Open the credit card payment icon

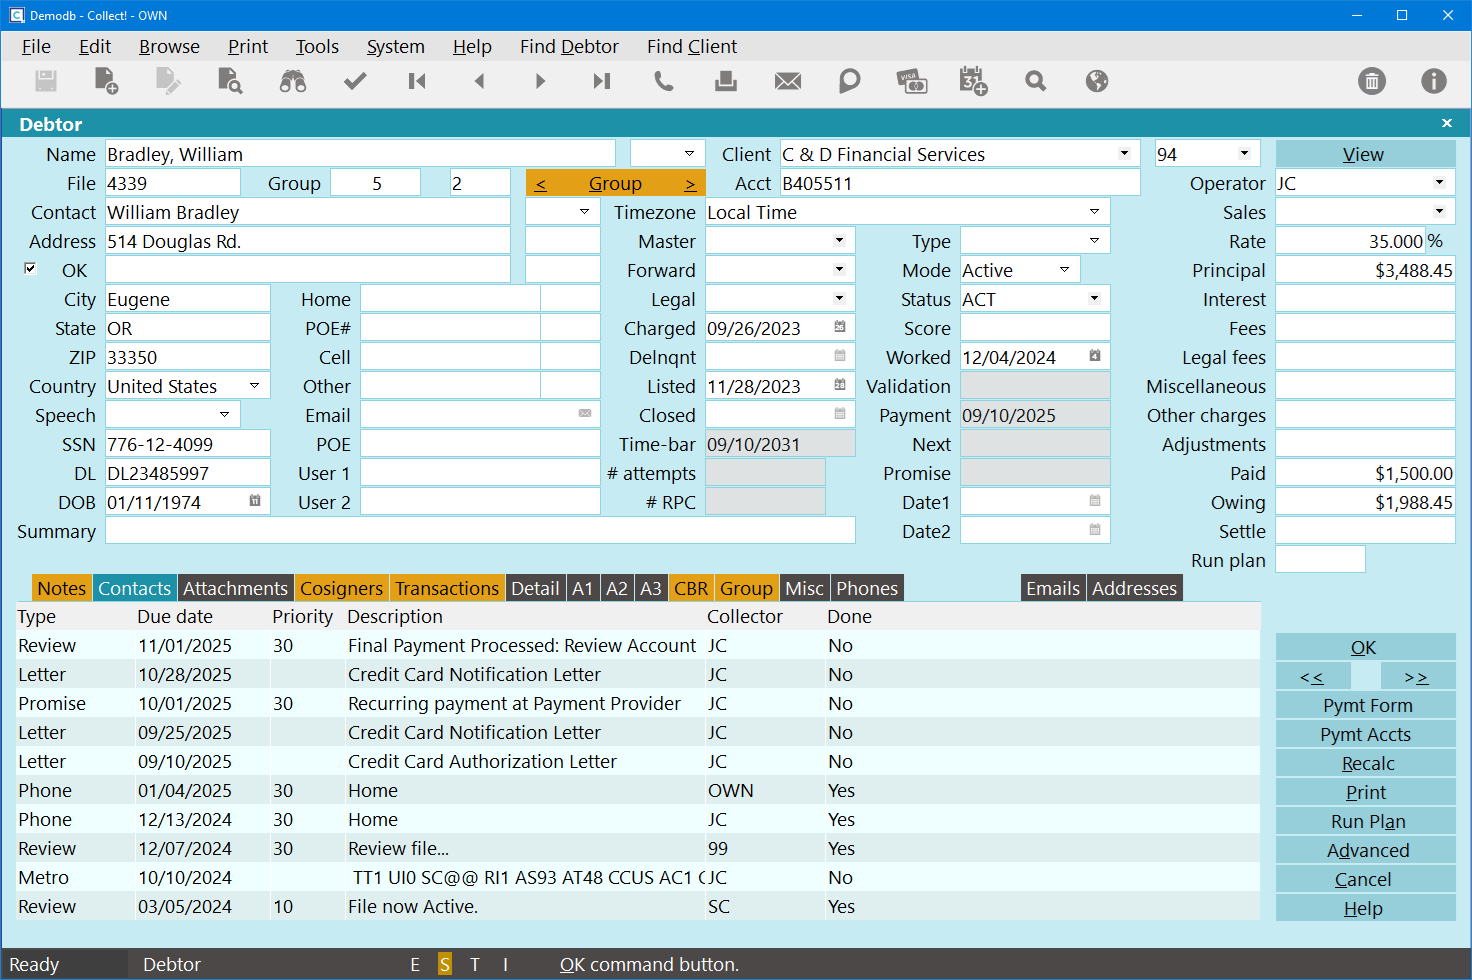pyautogui.click(x=911, y=81)
